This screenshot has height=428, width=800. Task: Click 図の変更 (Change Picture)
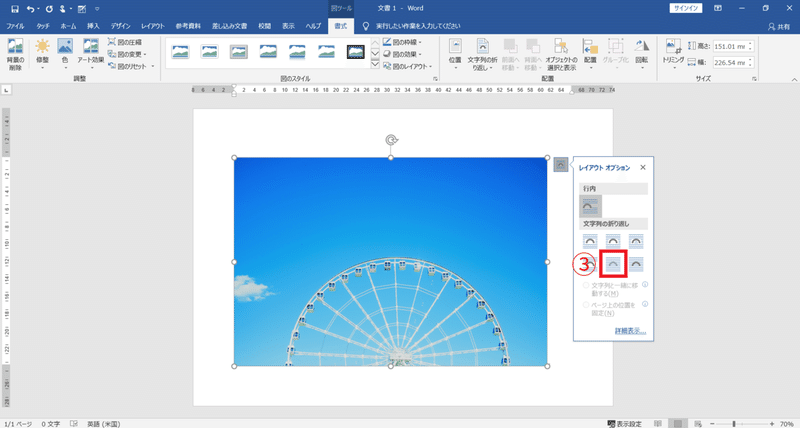click(x=127, y=54)
